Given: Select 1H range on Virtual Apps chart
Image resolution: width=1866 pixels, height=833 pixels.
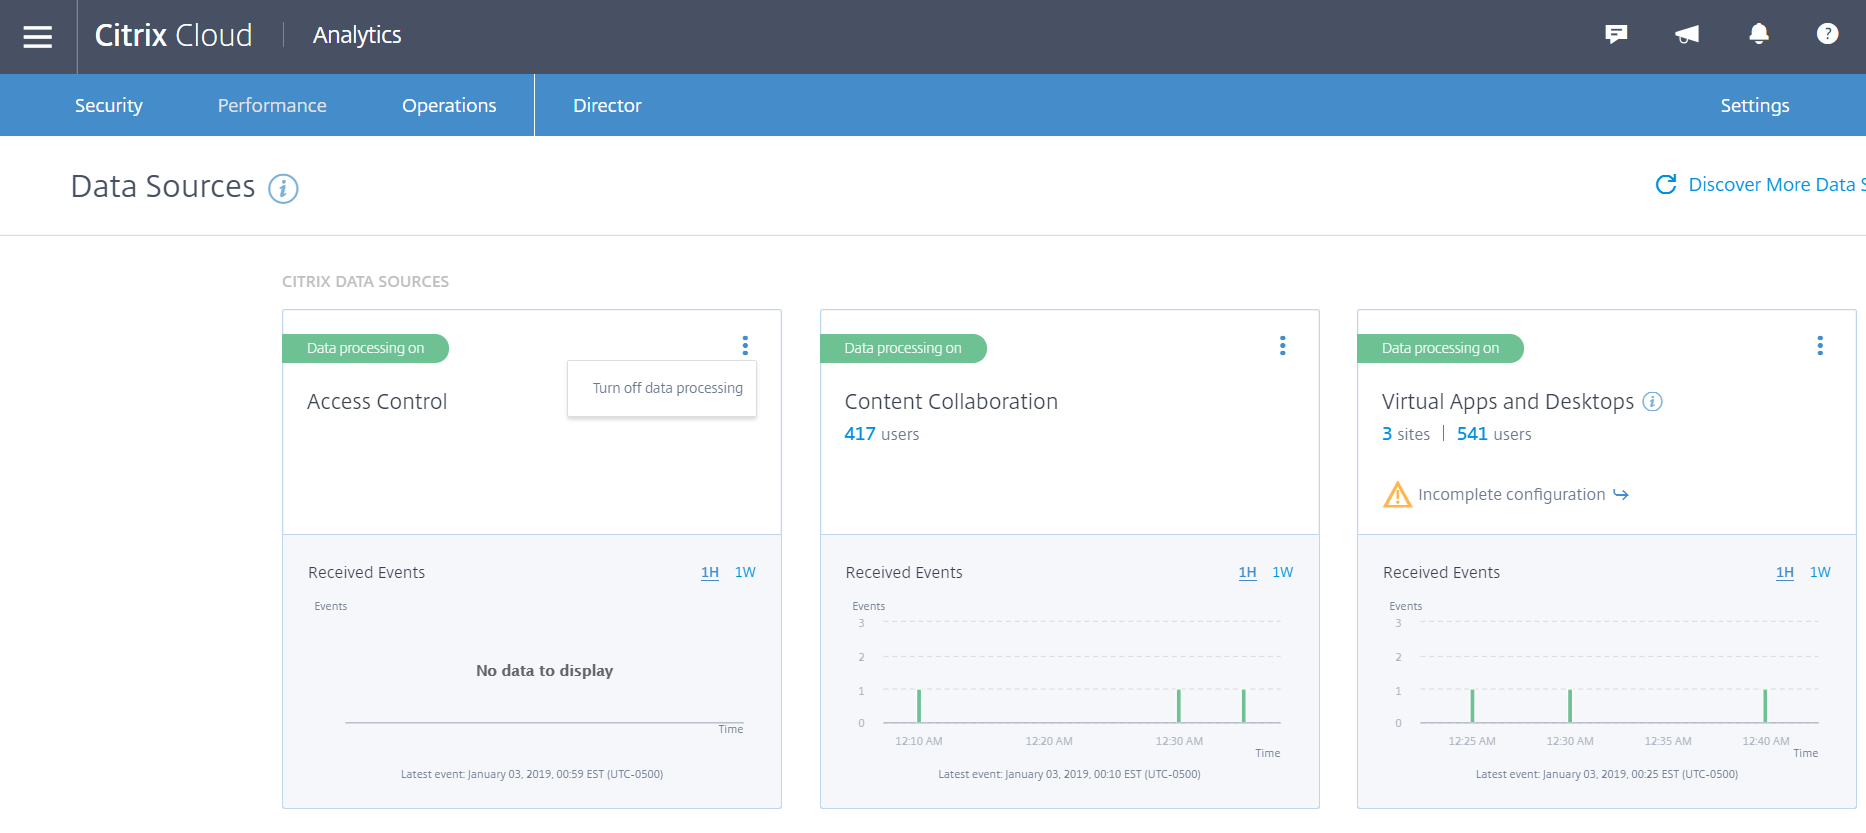Looking at the screenshot, I should (x=1785, y=573).
